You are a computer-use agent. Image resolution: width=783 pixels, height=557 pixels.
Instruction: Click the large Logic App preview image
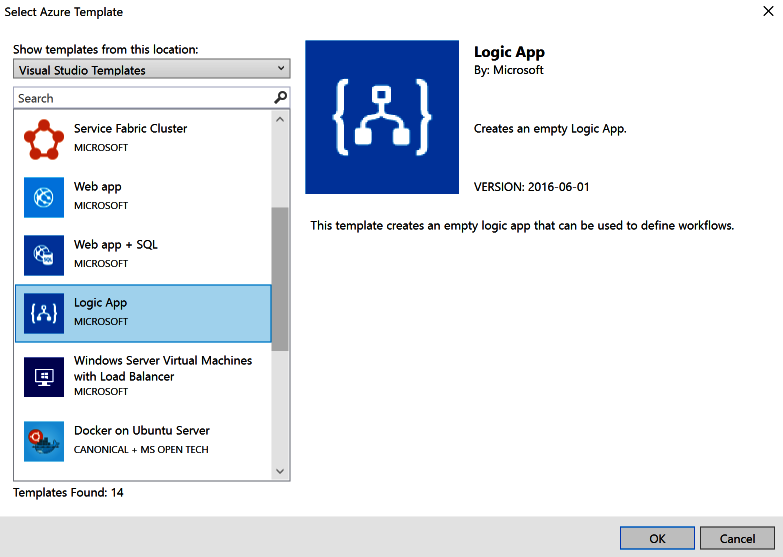click(x=383, y=117)
